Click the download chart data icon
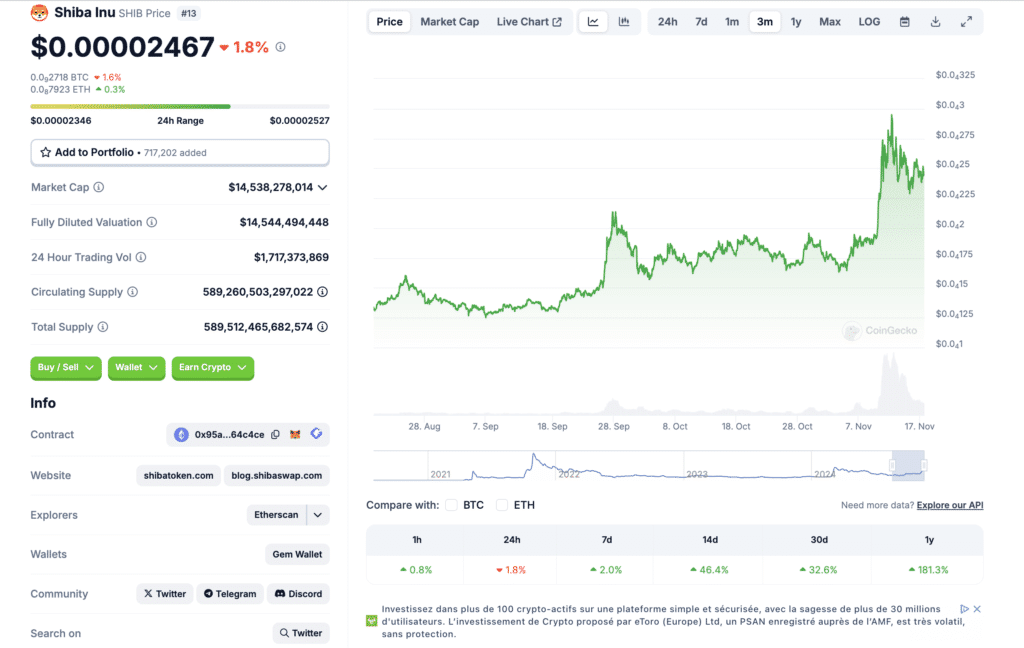This screenshot has height=648, width=1024. coord(935,22)
